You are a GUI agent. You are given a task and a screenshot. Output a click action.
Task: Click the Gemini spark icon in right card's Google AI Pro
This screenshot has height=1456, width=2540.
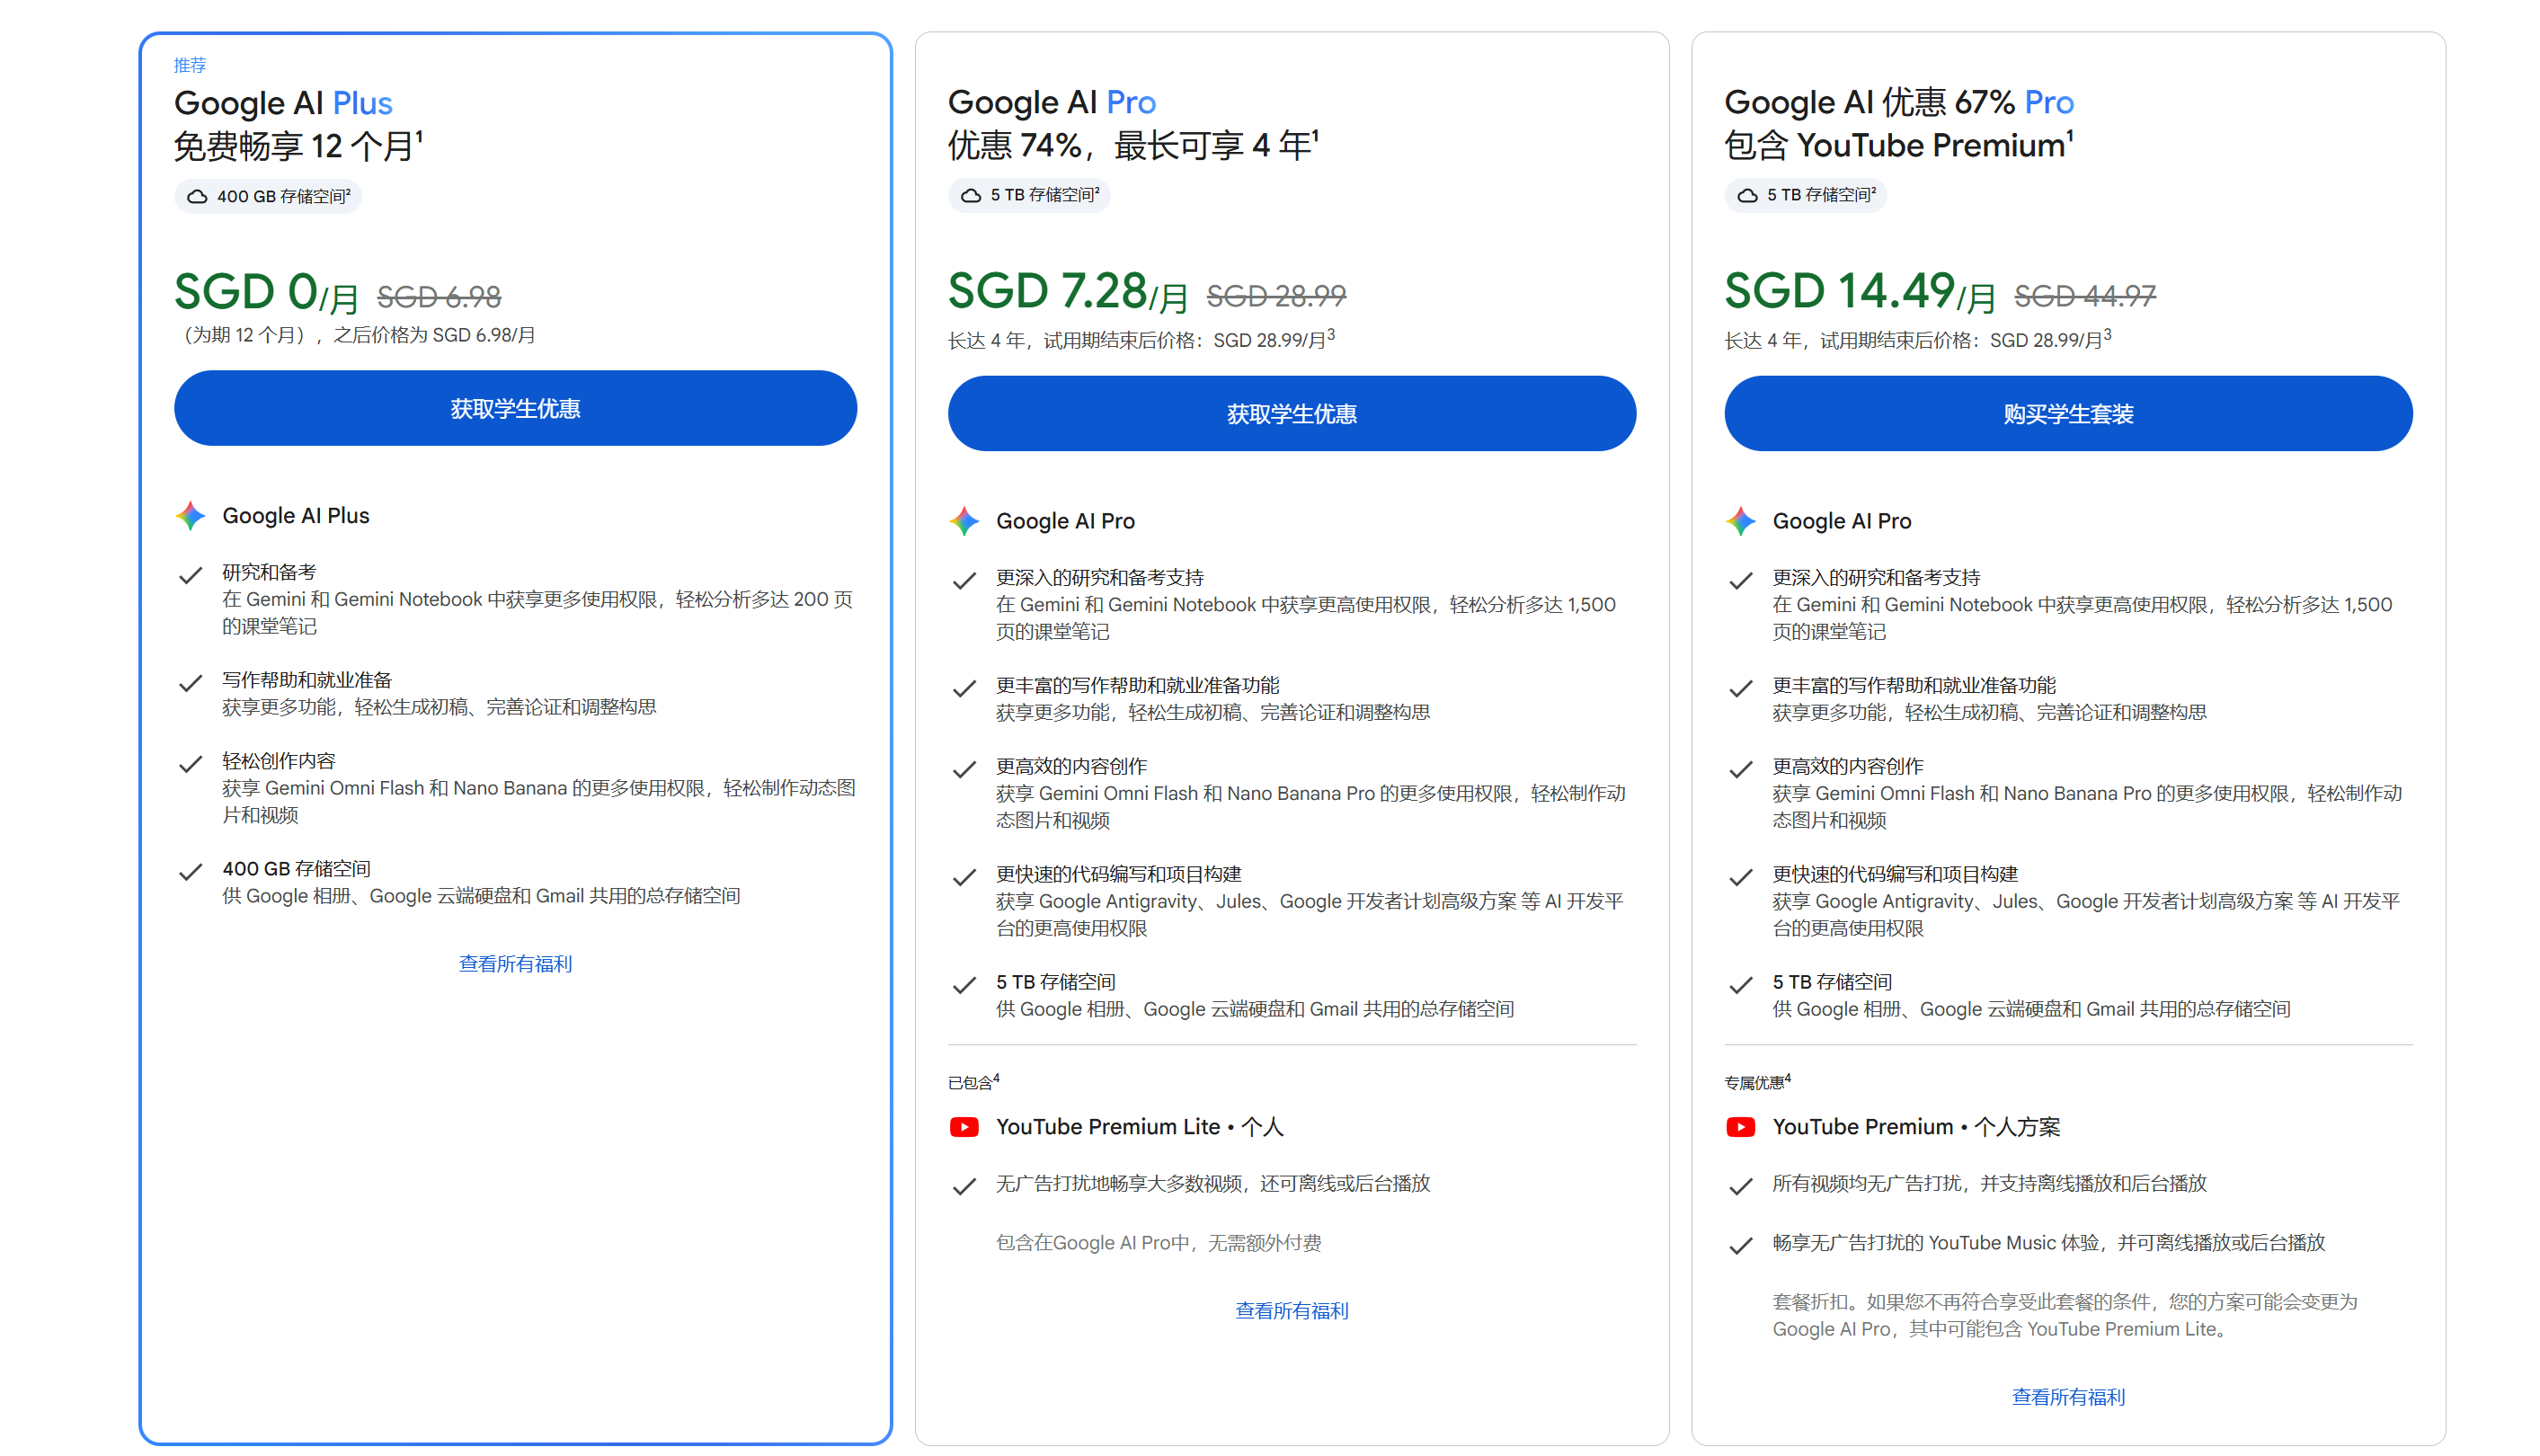[x=1740, y=521]
